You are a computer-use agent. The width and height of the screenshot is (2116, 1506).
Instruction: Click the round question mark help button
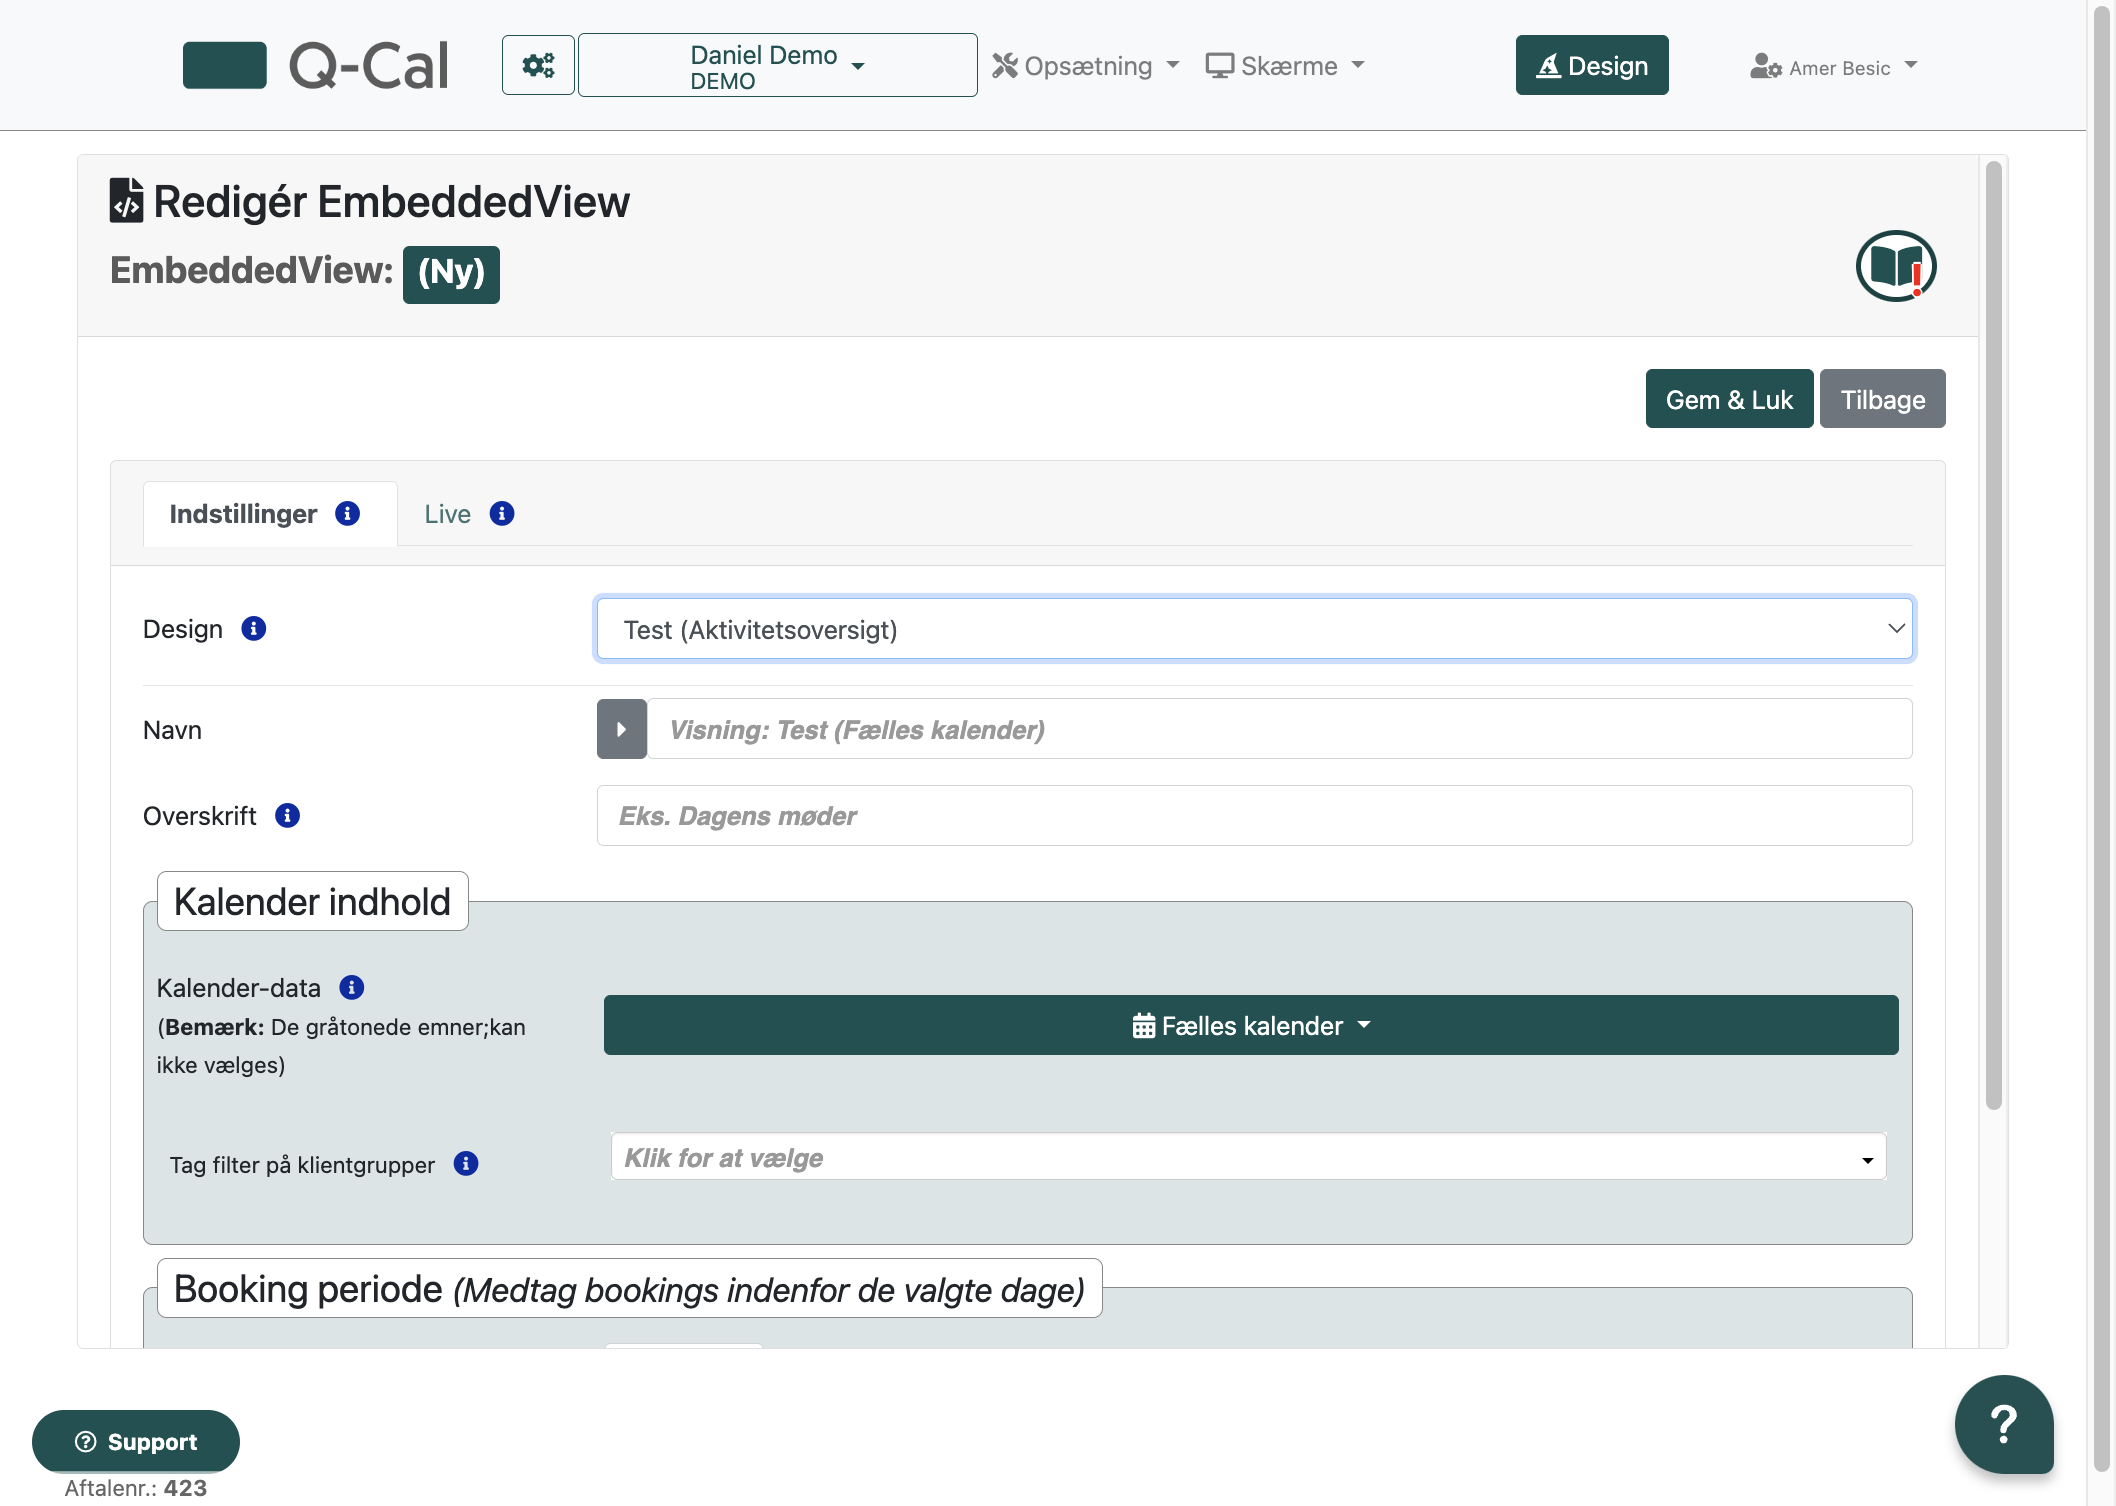click(2004, 1424)
